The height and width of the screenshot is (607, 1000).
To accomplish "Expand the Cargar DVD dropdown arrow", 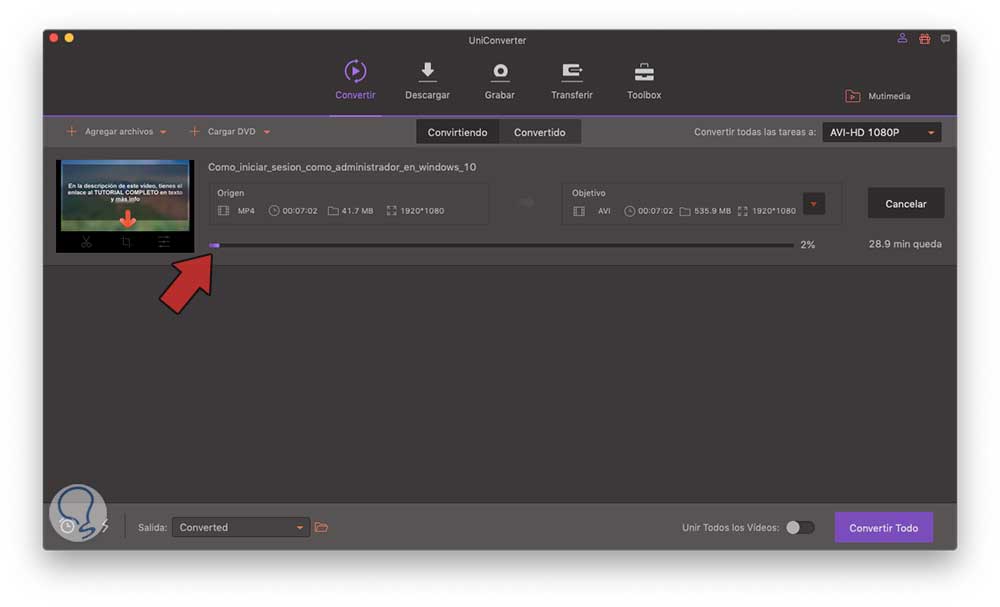I will pyautogui.click(x=267, y=132).
